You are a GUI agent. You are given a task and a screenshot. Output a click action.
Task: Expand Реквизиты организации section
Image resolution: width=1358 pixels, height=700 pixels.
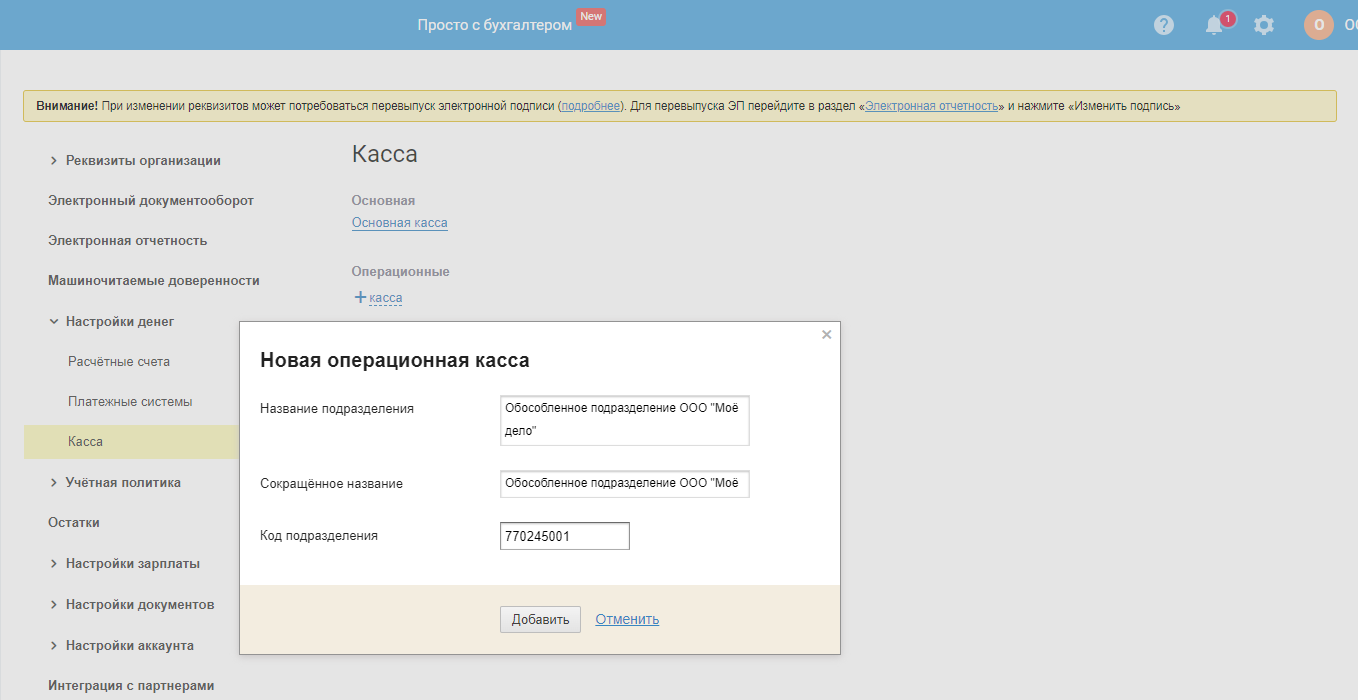(54, 161)
